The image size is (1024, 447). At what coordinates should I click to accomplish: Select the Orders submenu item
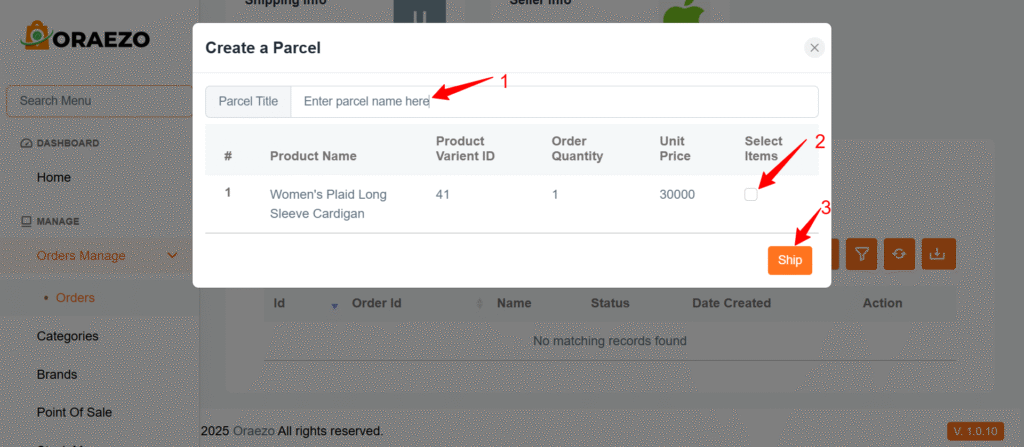(x=75, y=298)
